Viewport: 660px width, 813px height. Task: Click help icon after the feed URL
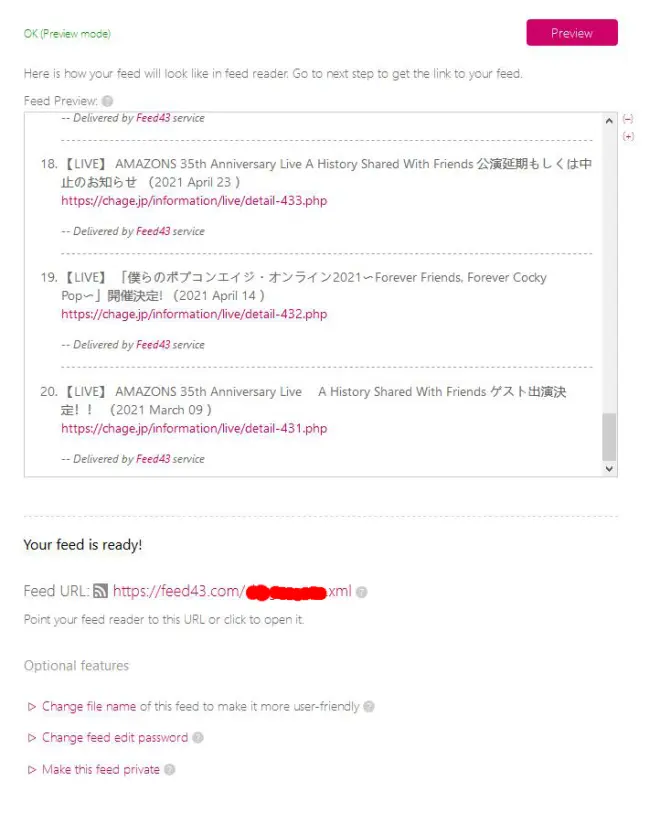362,592
